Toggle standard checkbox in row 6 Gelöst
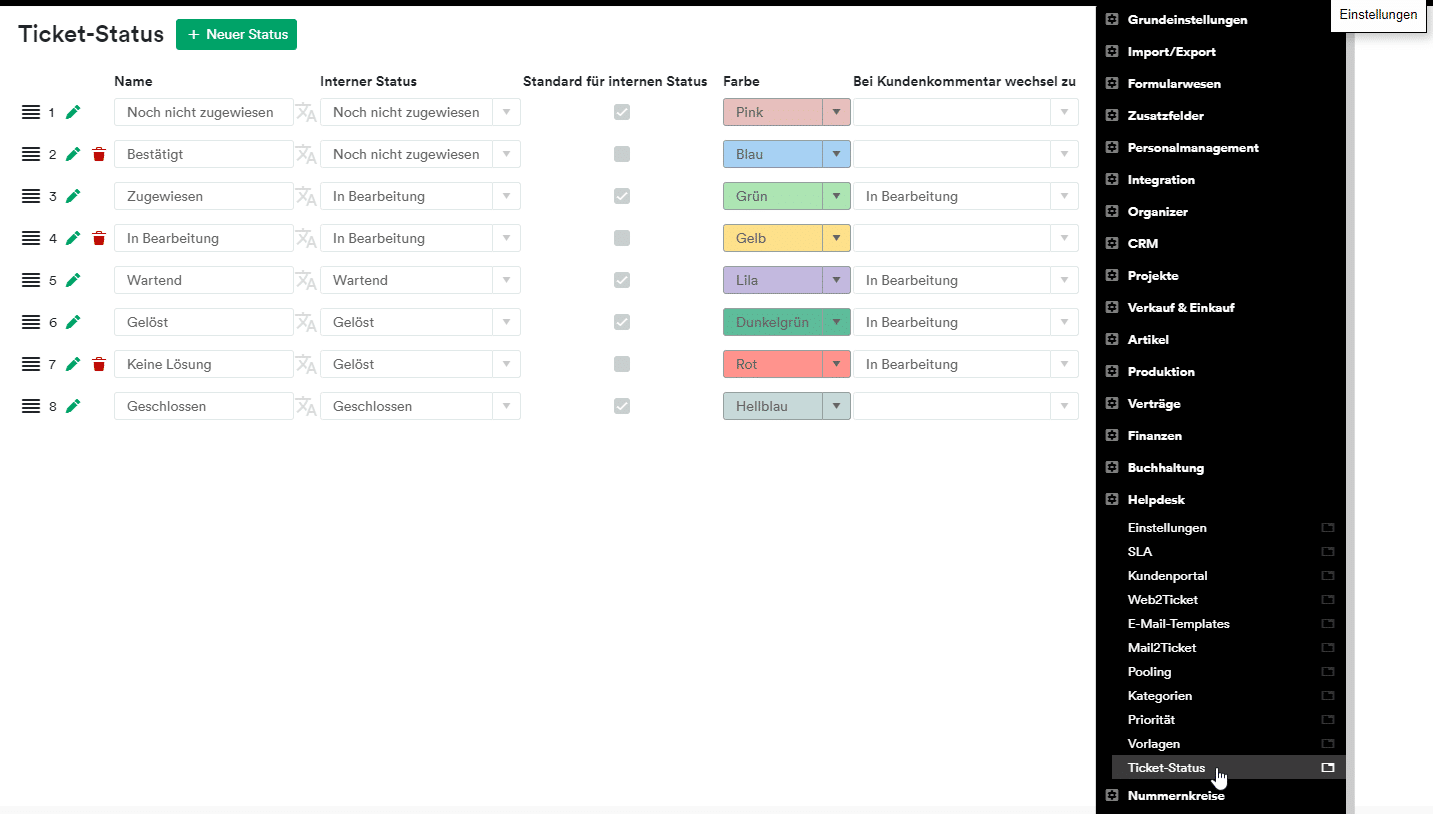 (x=622, y=322)
